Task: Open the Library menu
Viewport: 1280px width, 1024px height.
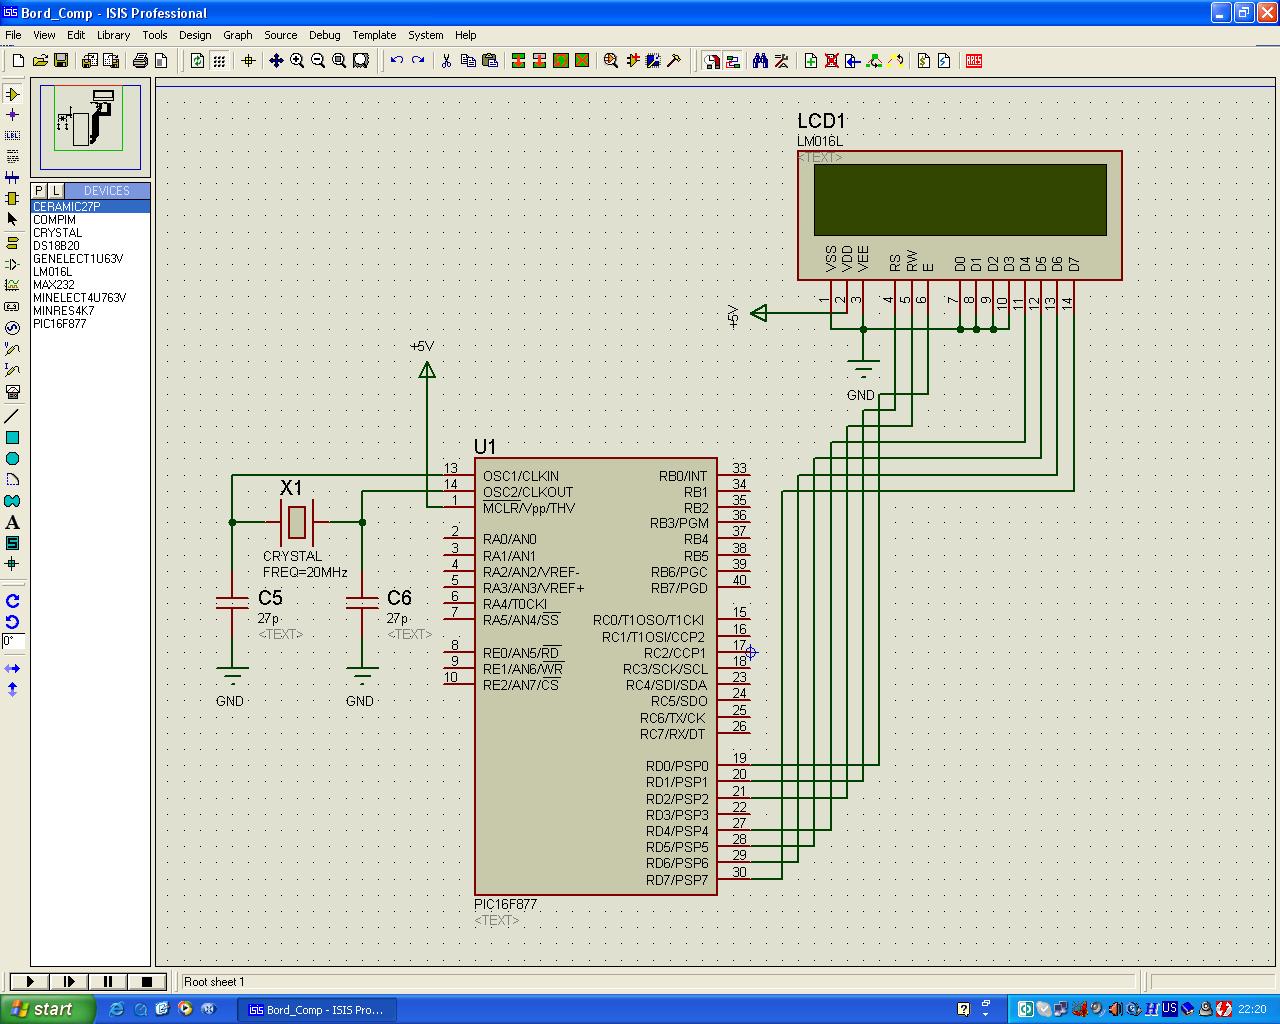Action: 113,35
